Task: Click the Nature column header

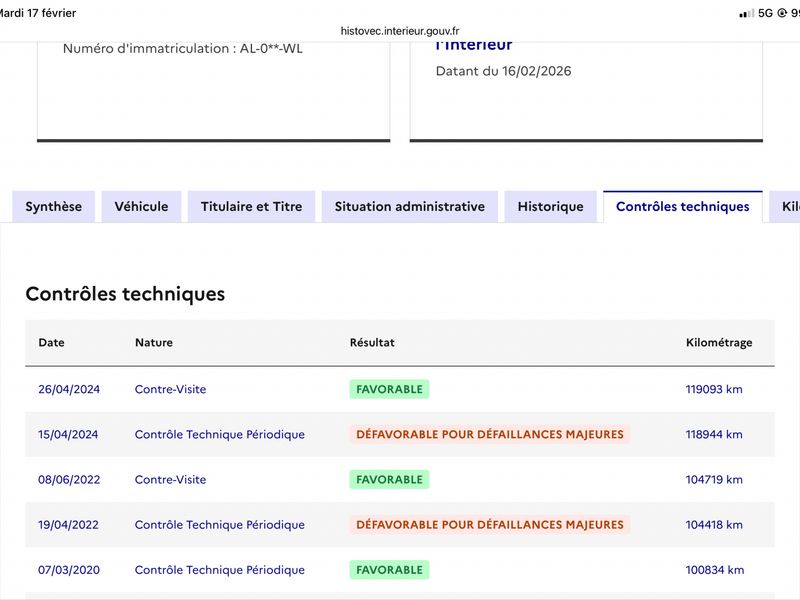Action: 154,342
